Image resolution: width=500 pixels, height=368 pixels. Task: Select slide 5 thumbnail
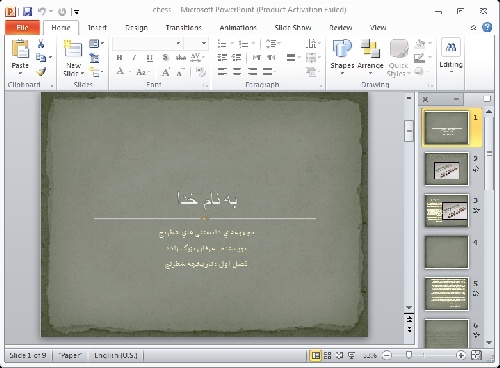tap(446, 294)
